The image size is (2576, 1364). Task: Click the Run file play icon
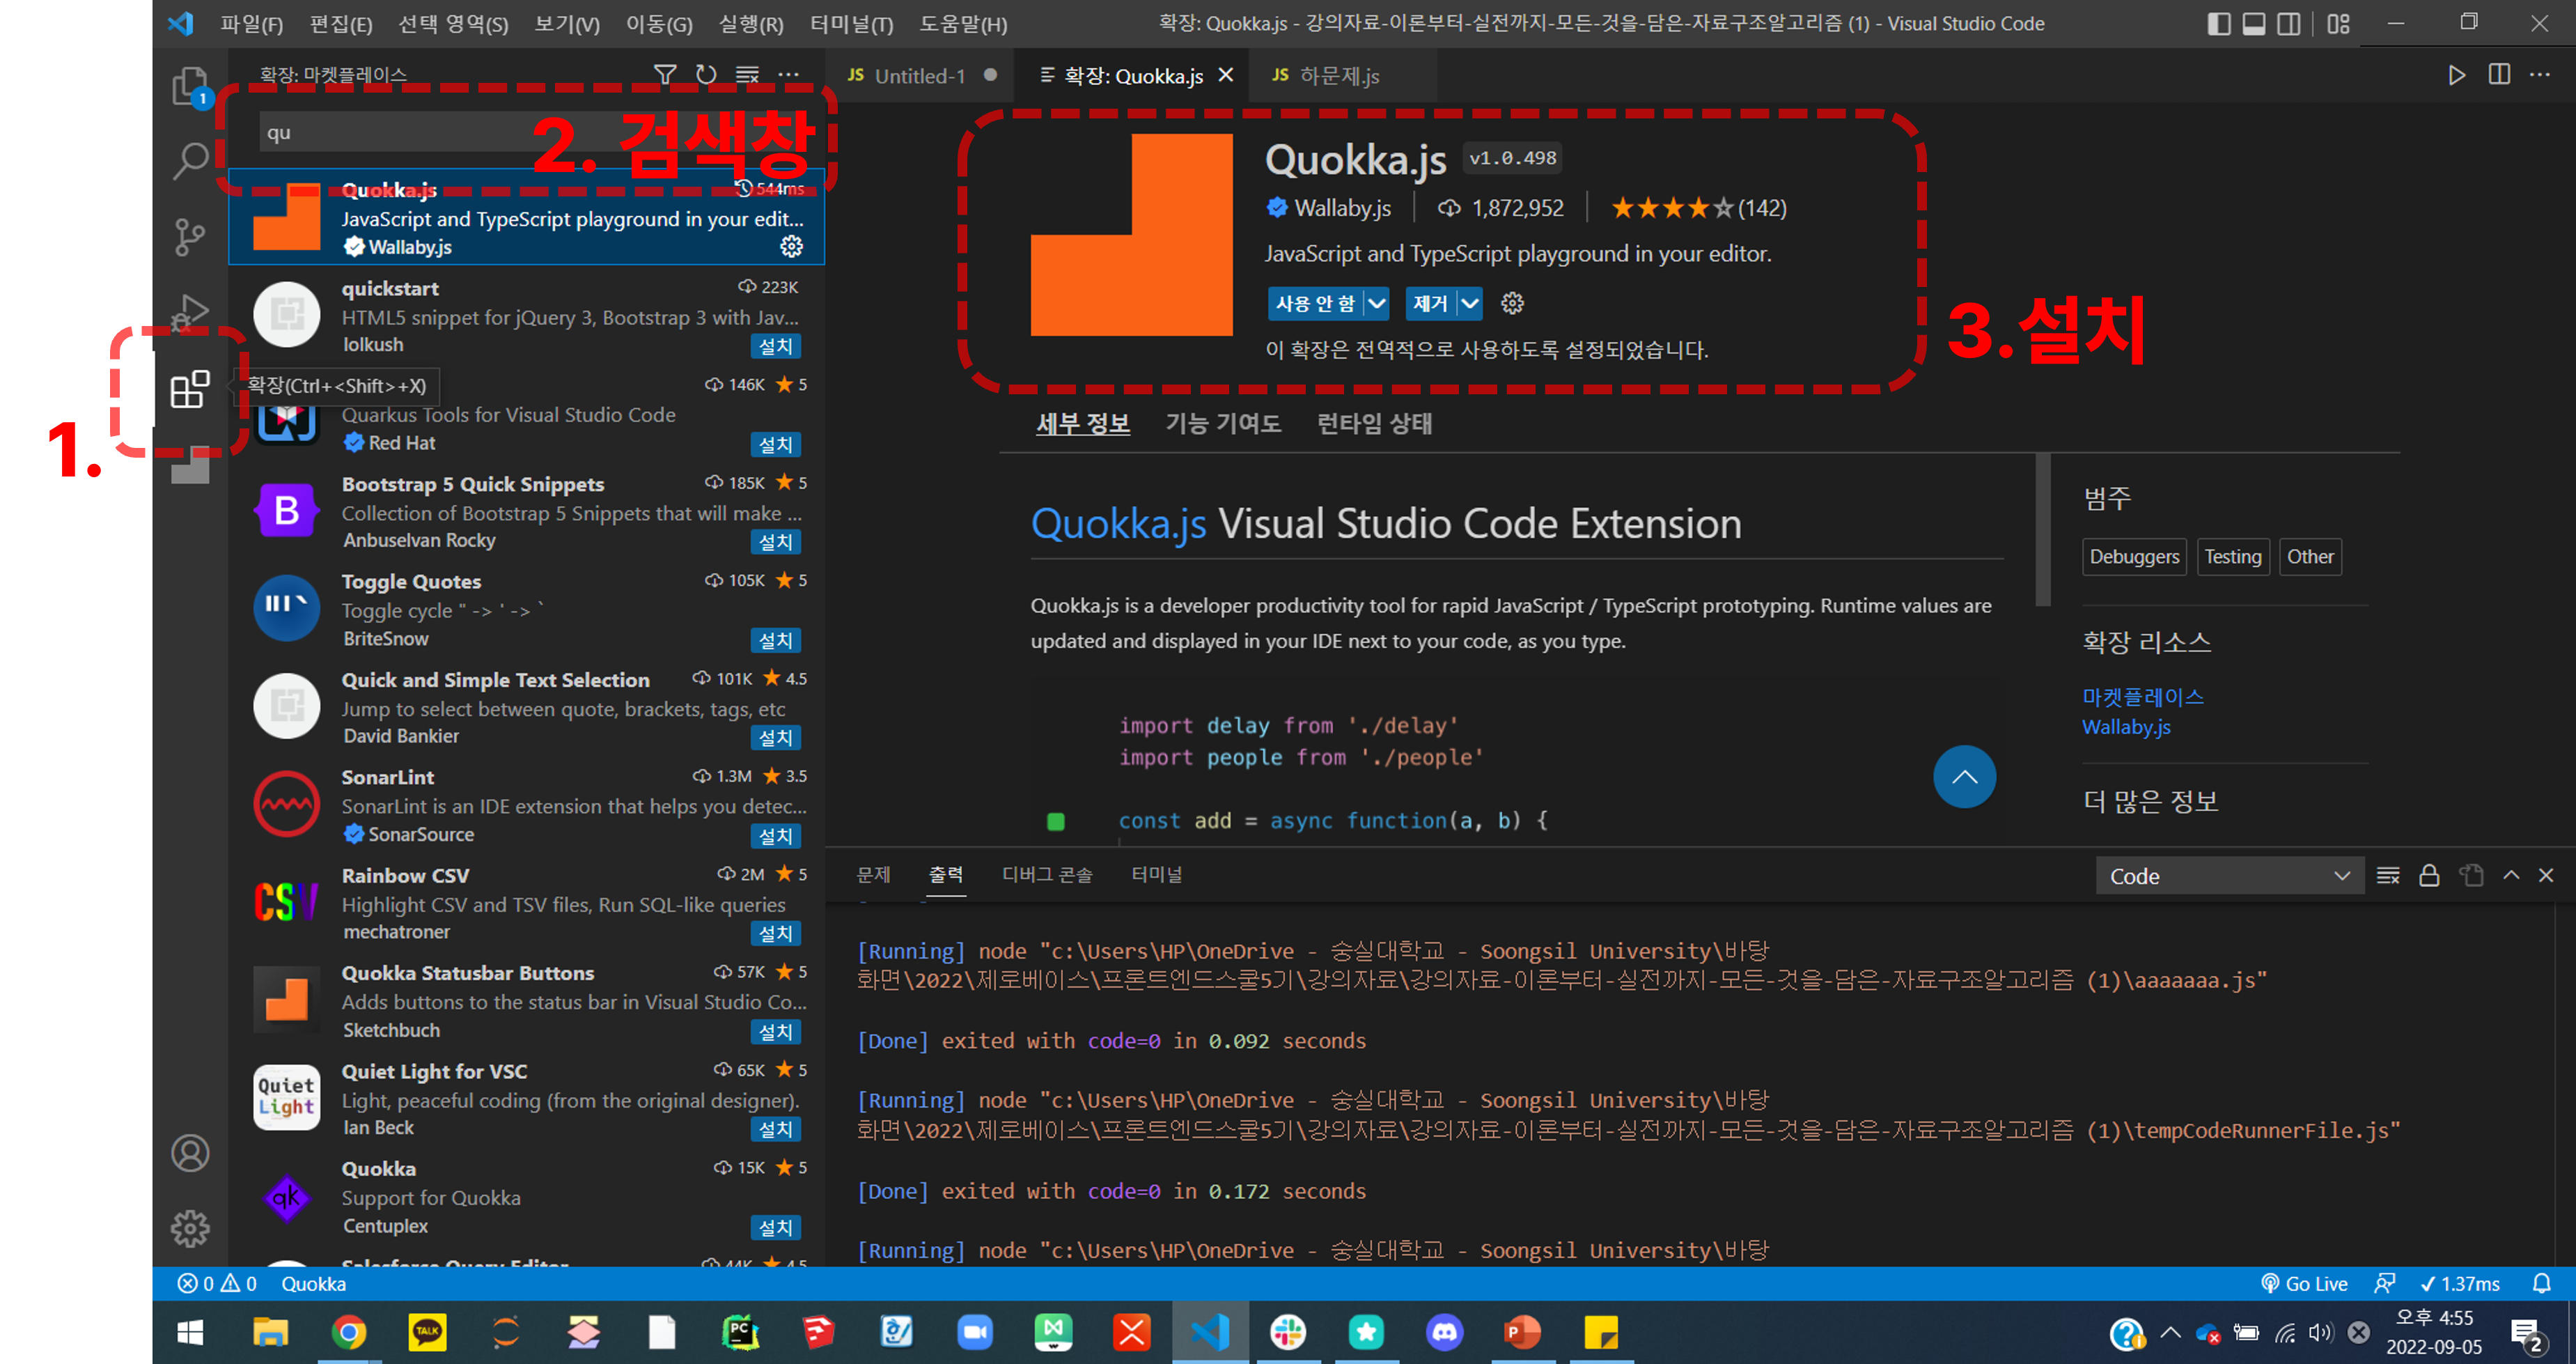click(x=2456, y=75)
